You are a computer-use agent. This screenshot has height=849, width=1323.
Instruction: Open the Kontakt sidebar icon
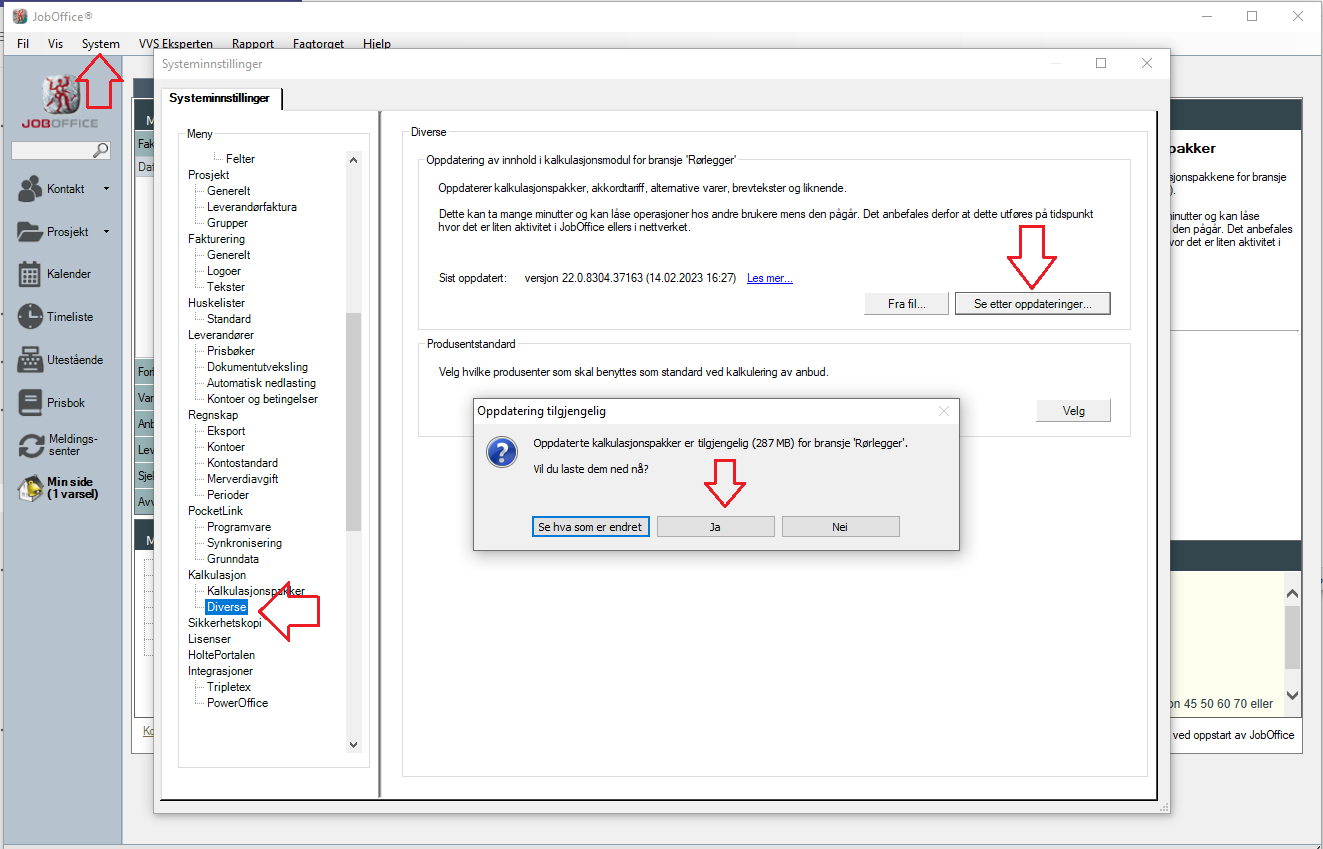(x=31, y=188)
